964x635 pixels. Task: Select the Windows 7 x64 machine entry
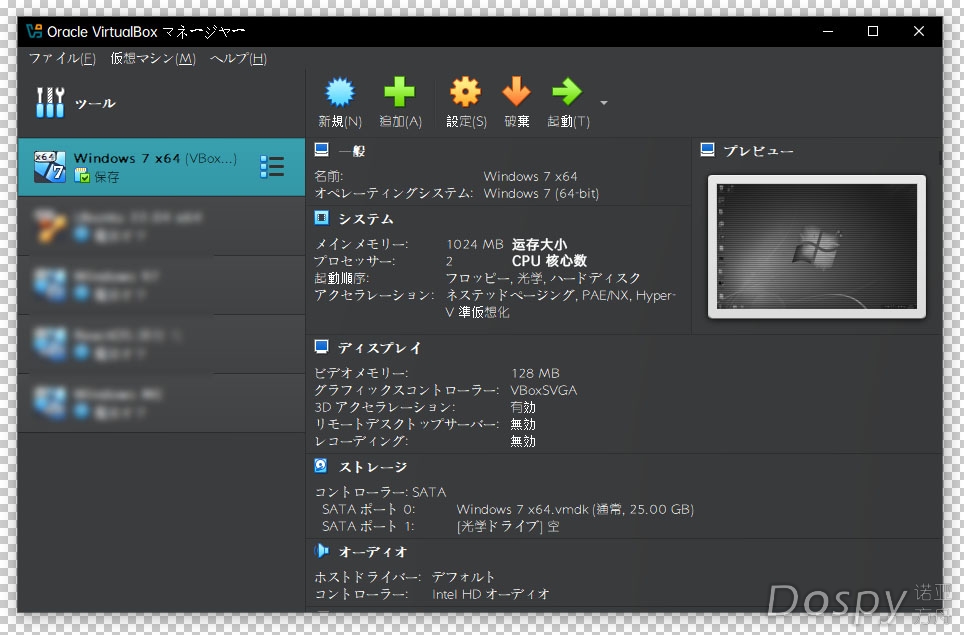[x=162, y=167]
